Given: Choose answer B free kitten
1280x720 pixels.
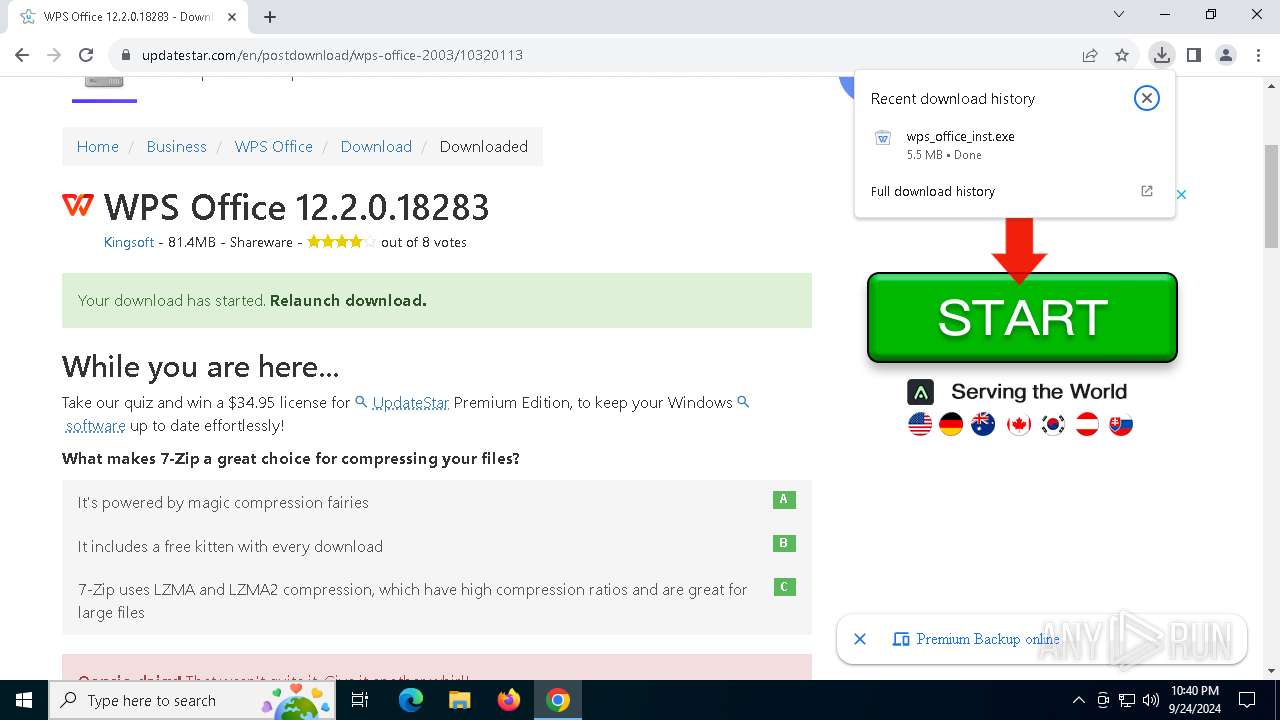Looking at the screenshot, I should pos(437,546).
